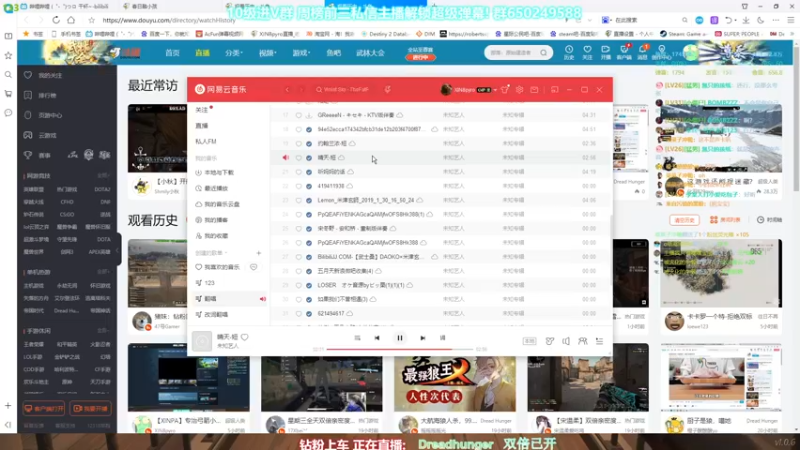Like the 621494617 row heart
800x450 pixels.
pyautogui.click(x=298, y=313)
